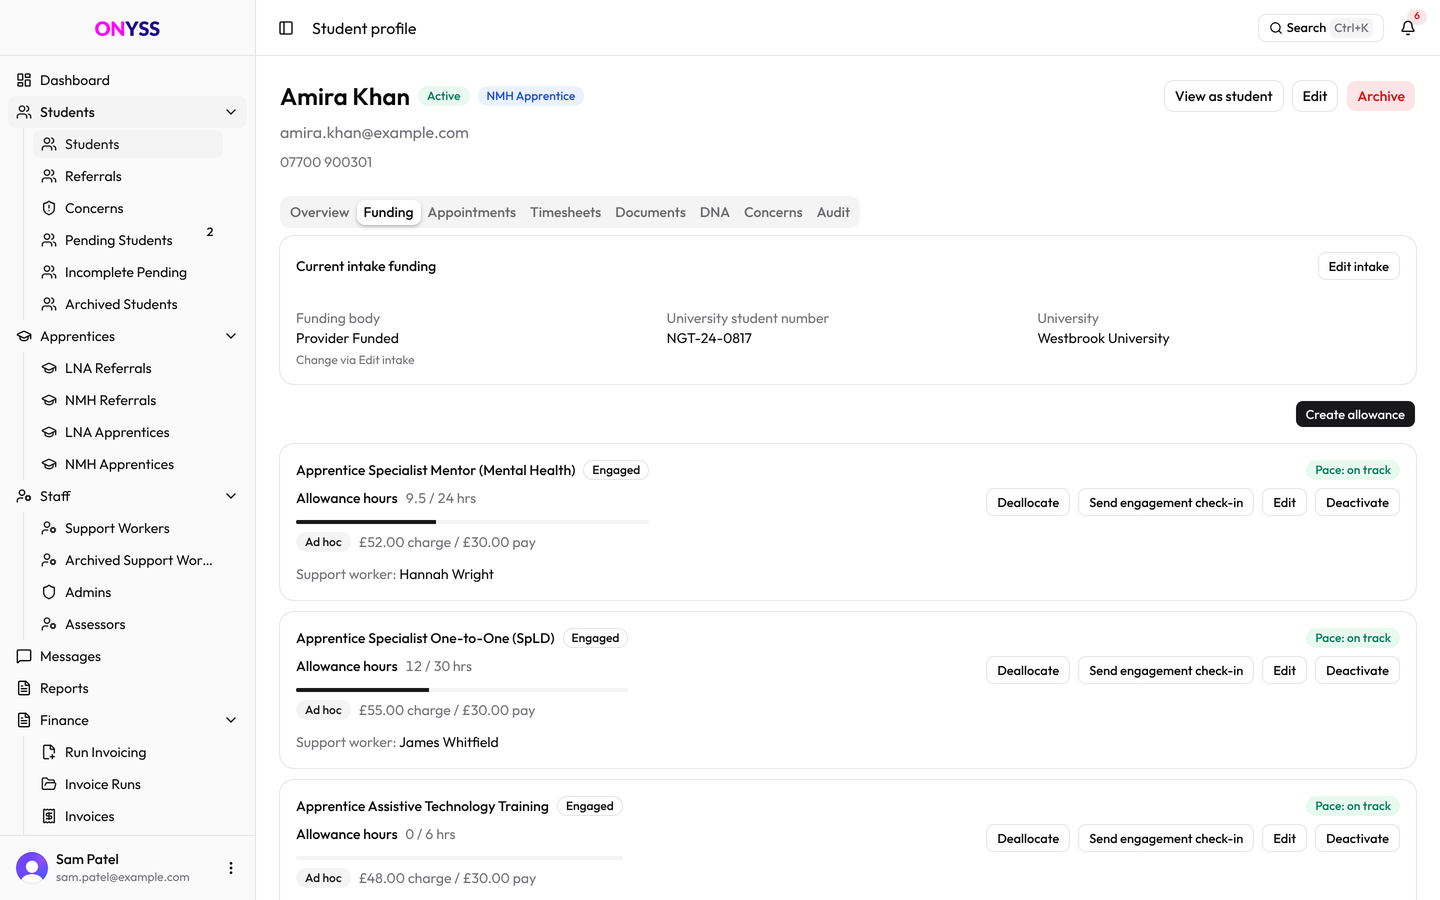Archive the student Amira Khan
The width and height of the screenshot is (1440, 900).
(x=1381, y=96)
